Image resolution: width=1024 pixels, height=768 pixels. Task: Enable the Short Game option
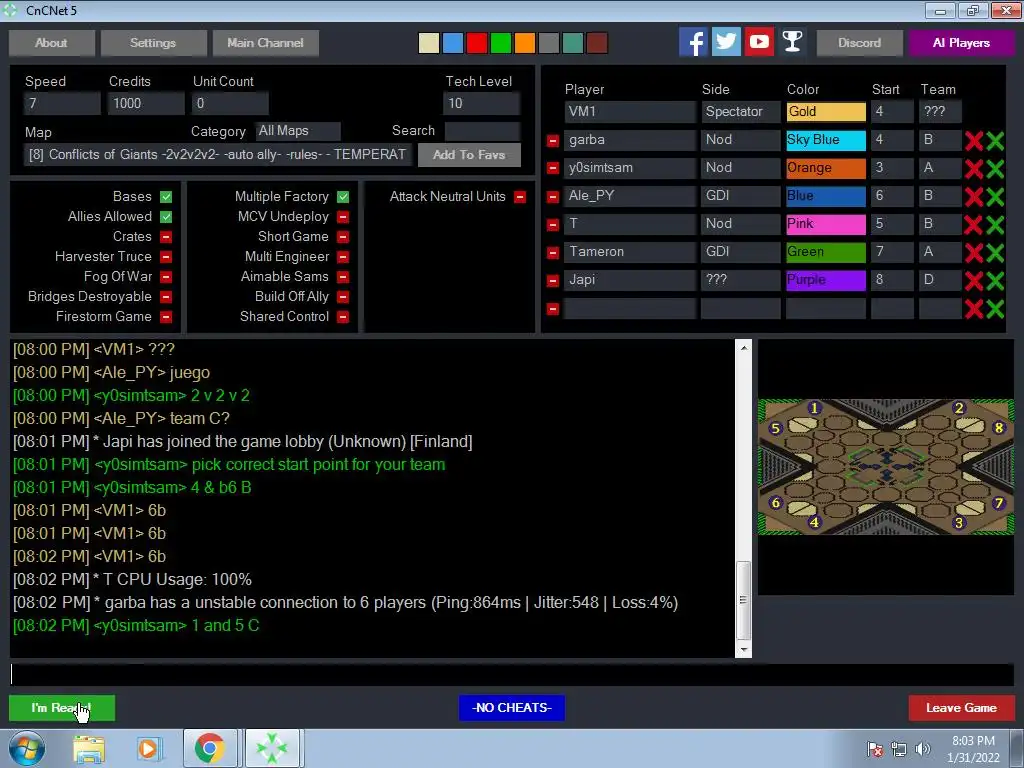[343, 236]
